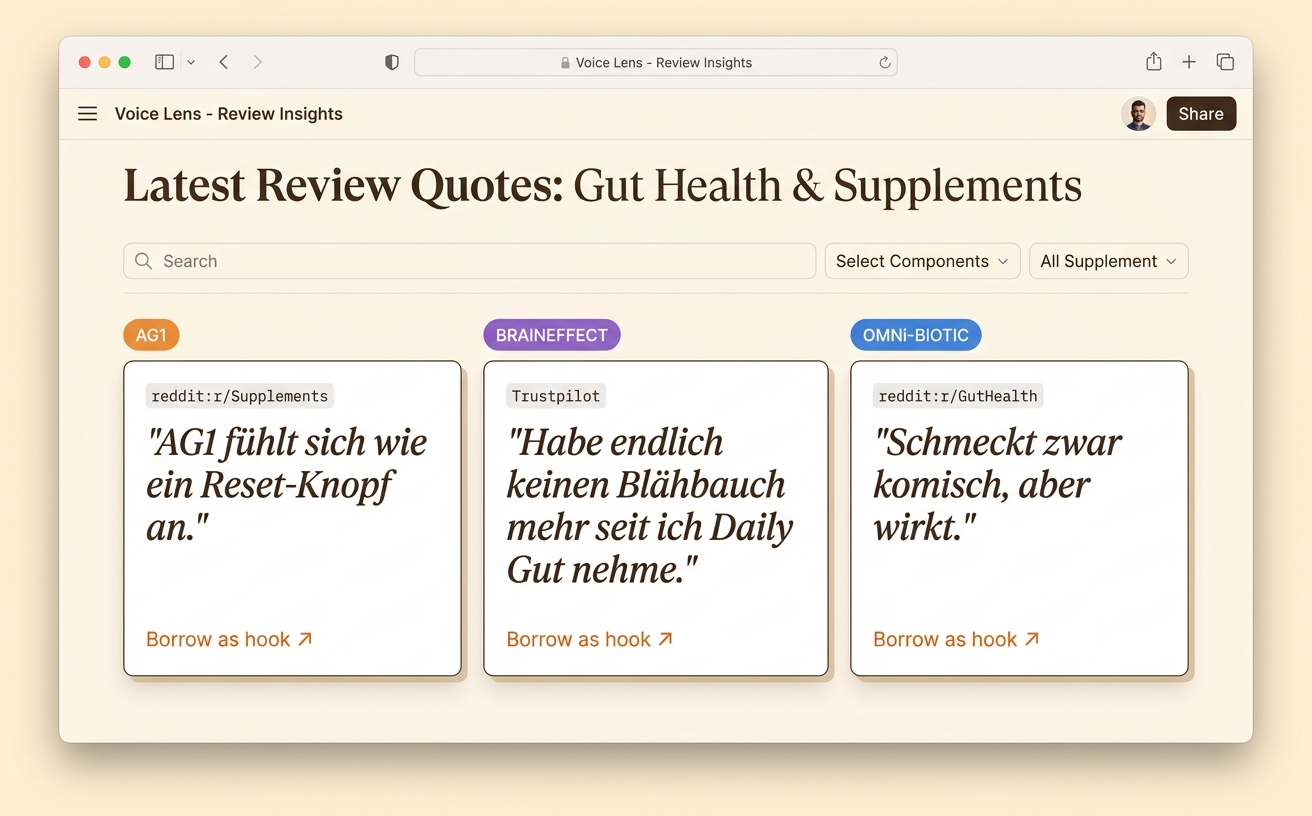Borrow the Braineffect quote as hook
1312x816 pixels.
(589, 639)
